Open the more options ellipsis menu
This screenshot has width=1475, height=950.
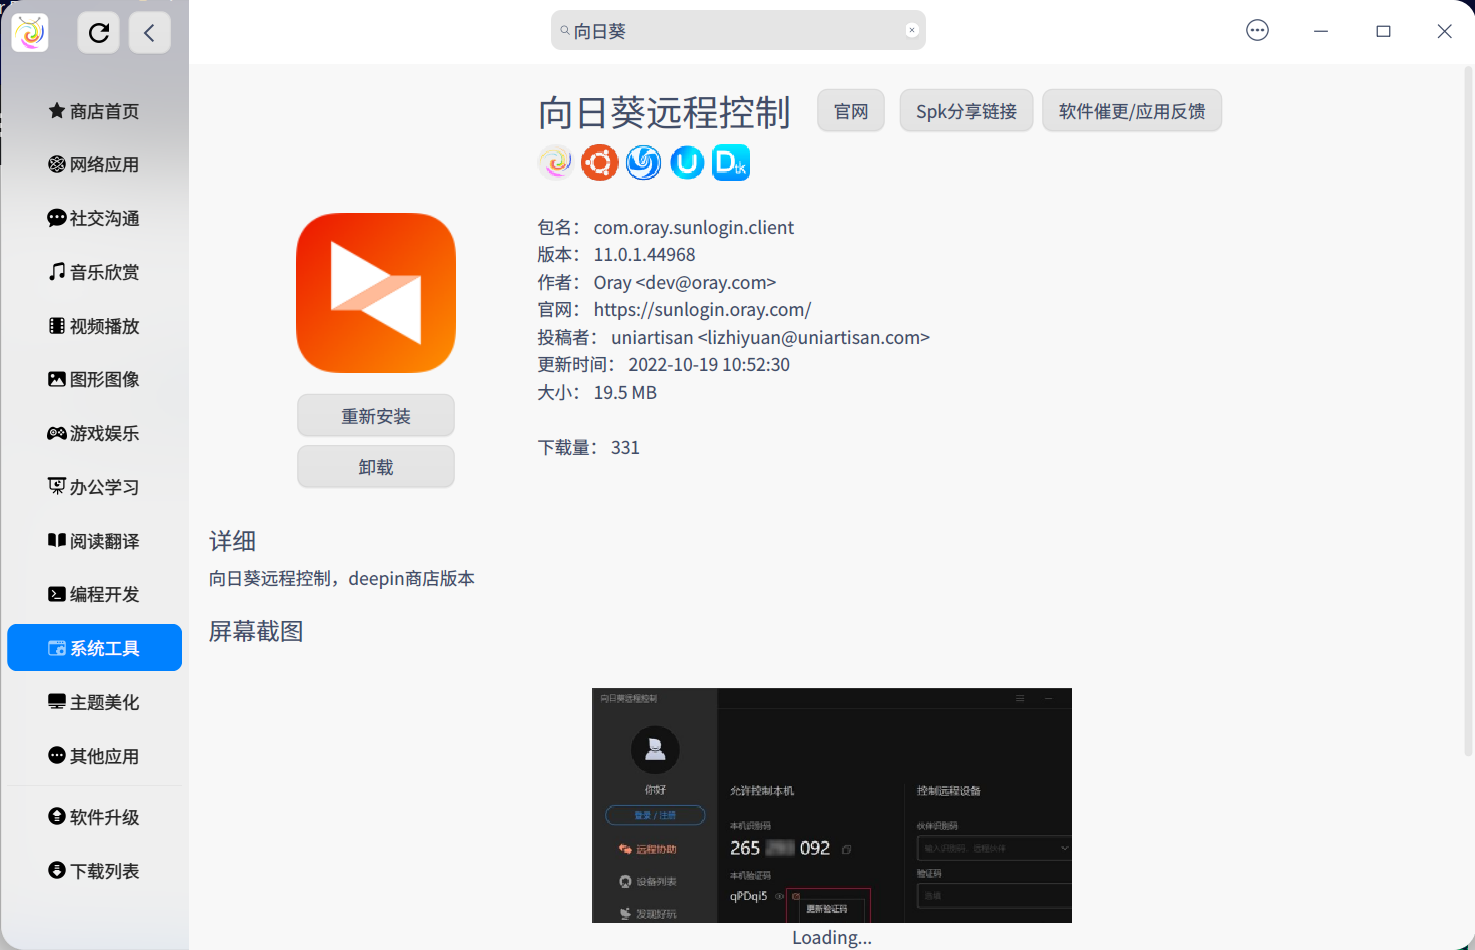(1256, 30)
